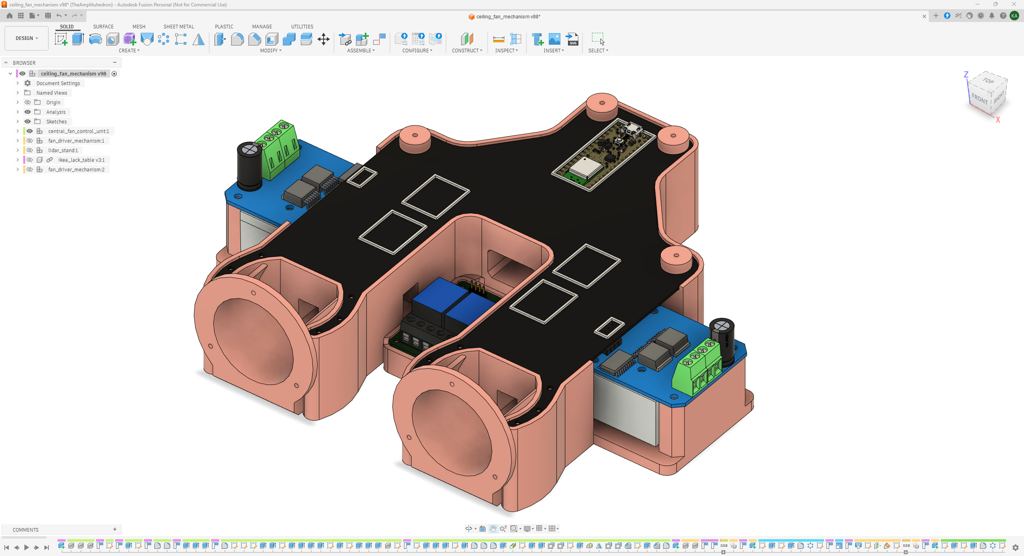Image resolution: width=1024 pixels, height=556 pixels.
Task: Open the Design workspace dropdown
Action: coord(27,39)
